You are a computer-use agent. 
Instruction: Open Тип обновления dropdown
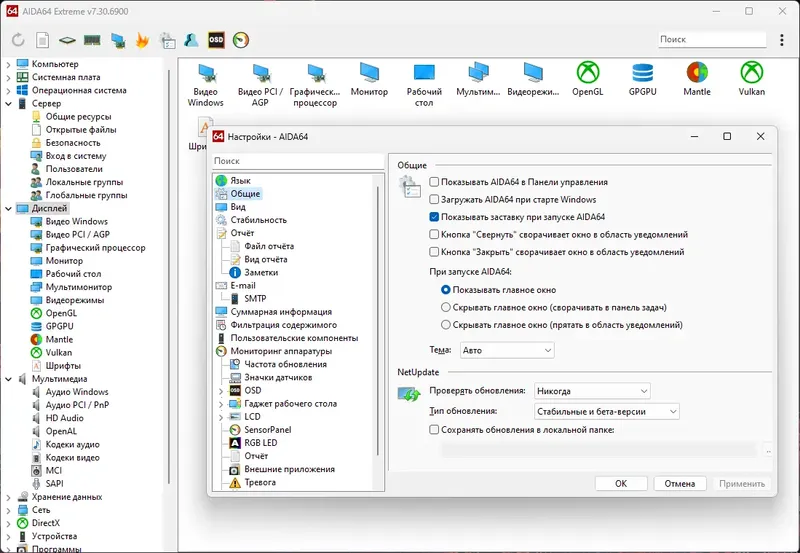point(607,412)
